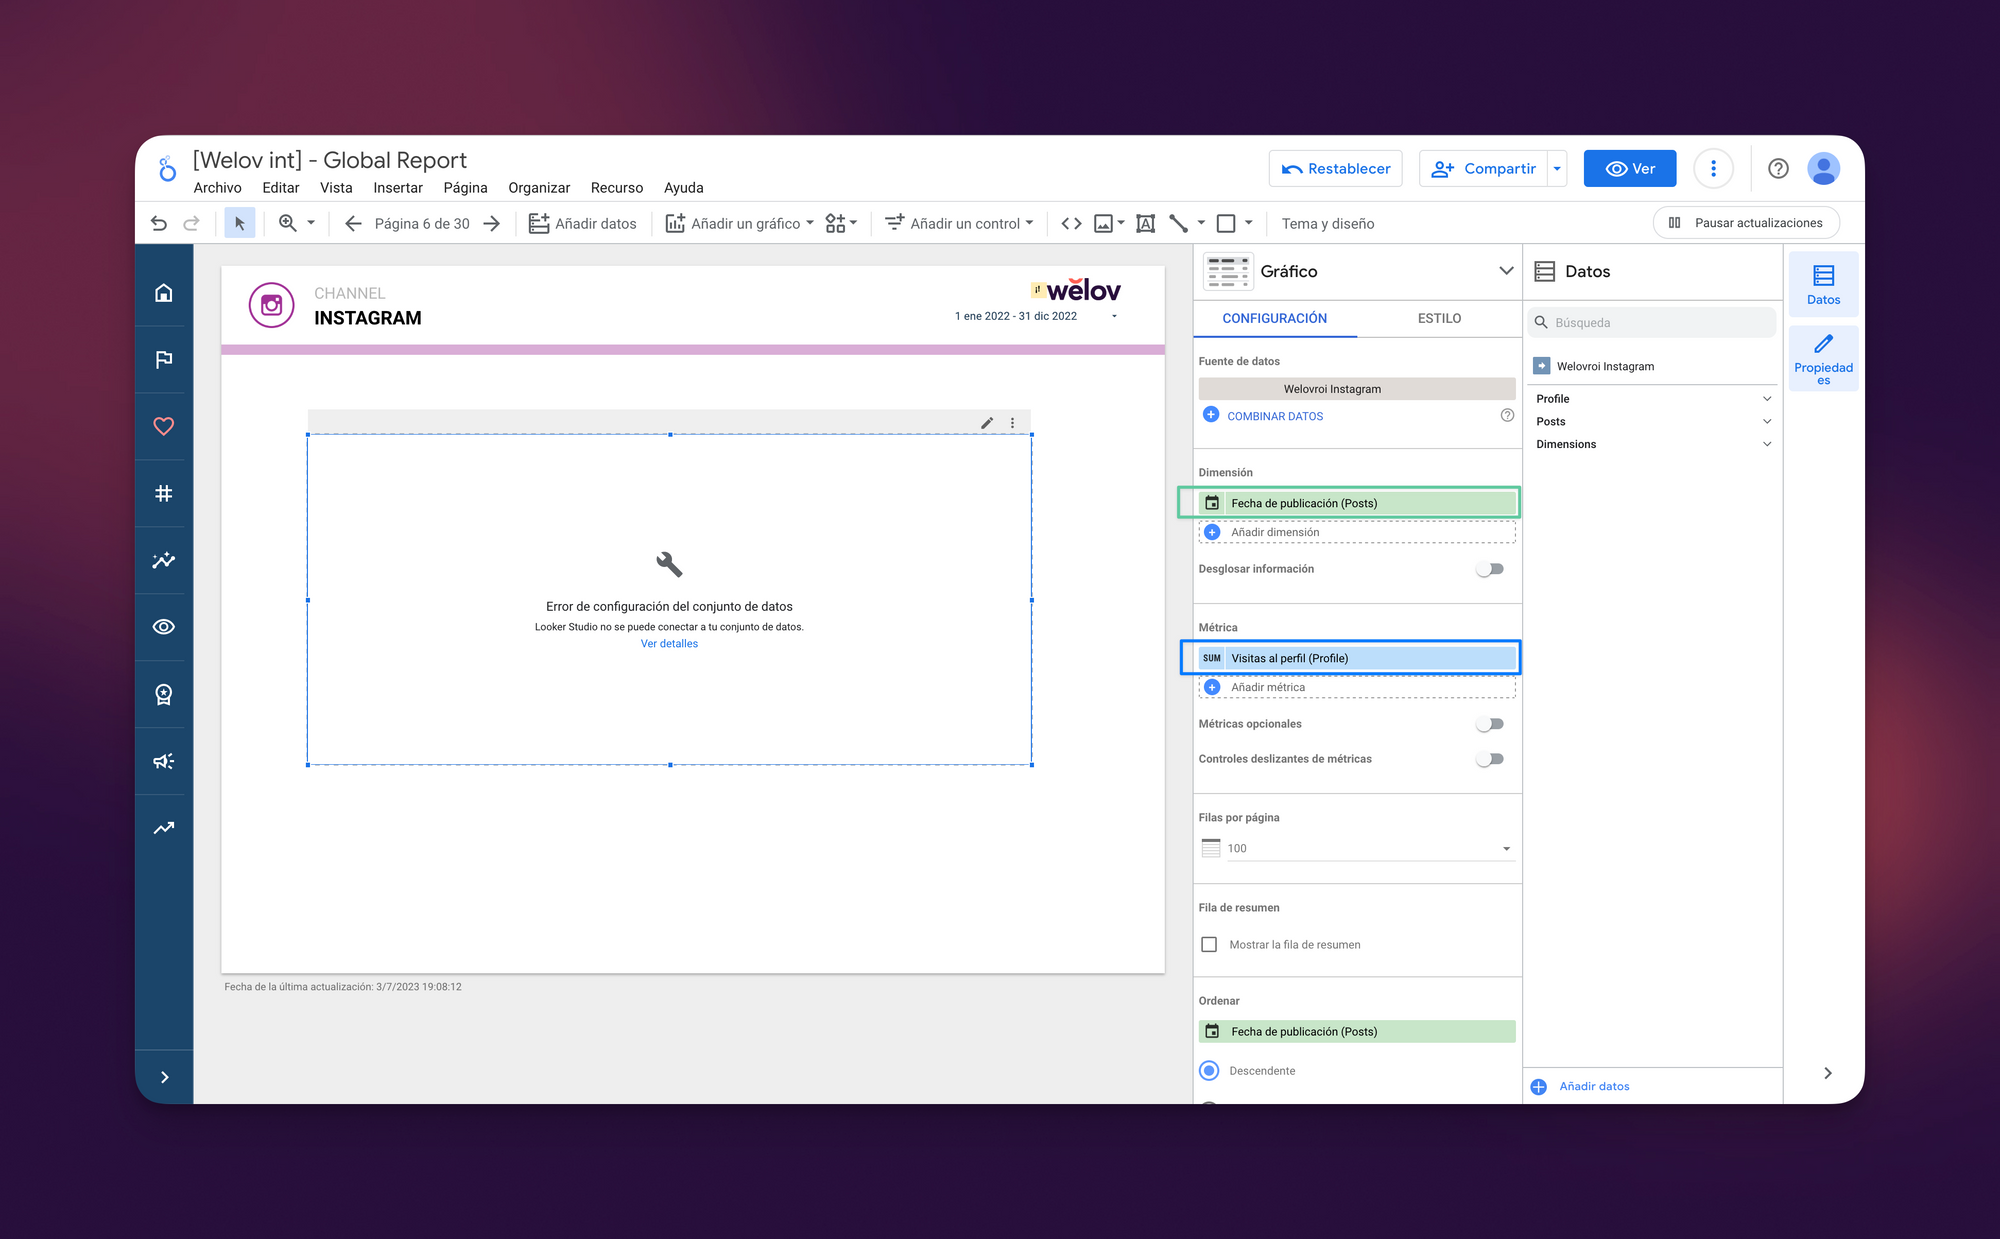The height and width of the screenshot is (1239, 2000).
Task: Open chart three-dot options menu
Action: point(1013,423)
